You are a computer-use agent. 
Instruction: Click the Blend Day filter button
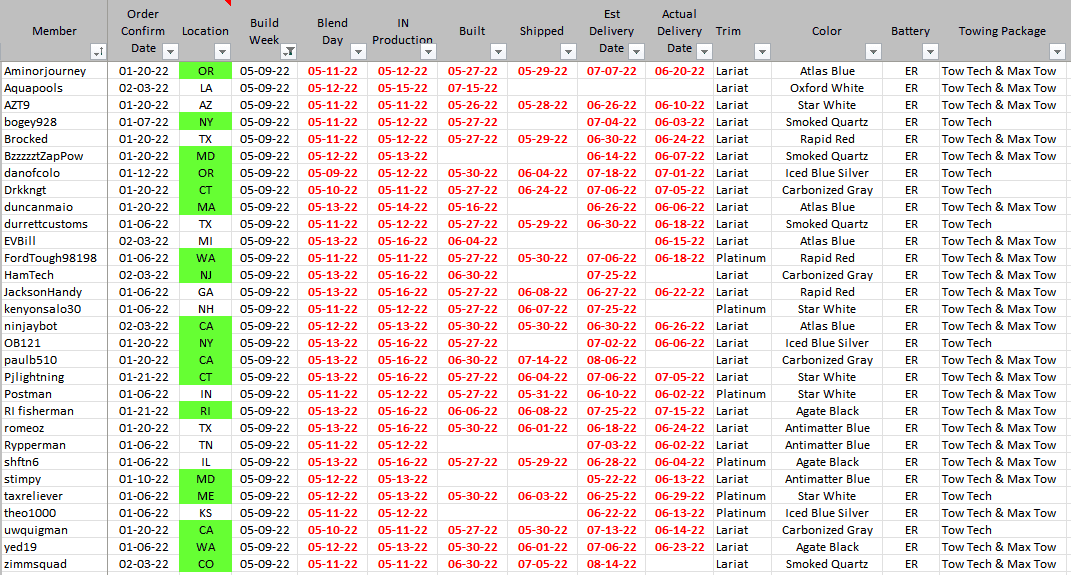click(x=356, y=51)
